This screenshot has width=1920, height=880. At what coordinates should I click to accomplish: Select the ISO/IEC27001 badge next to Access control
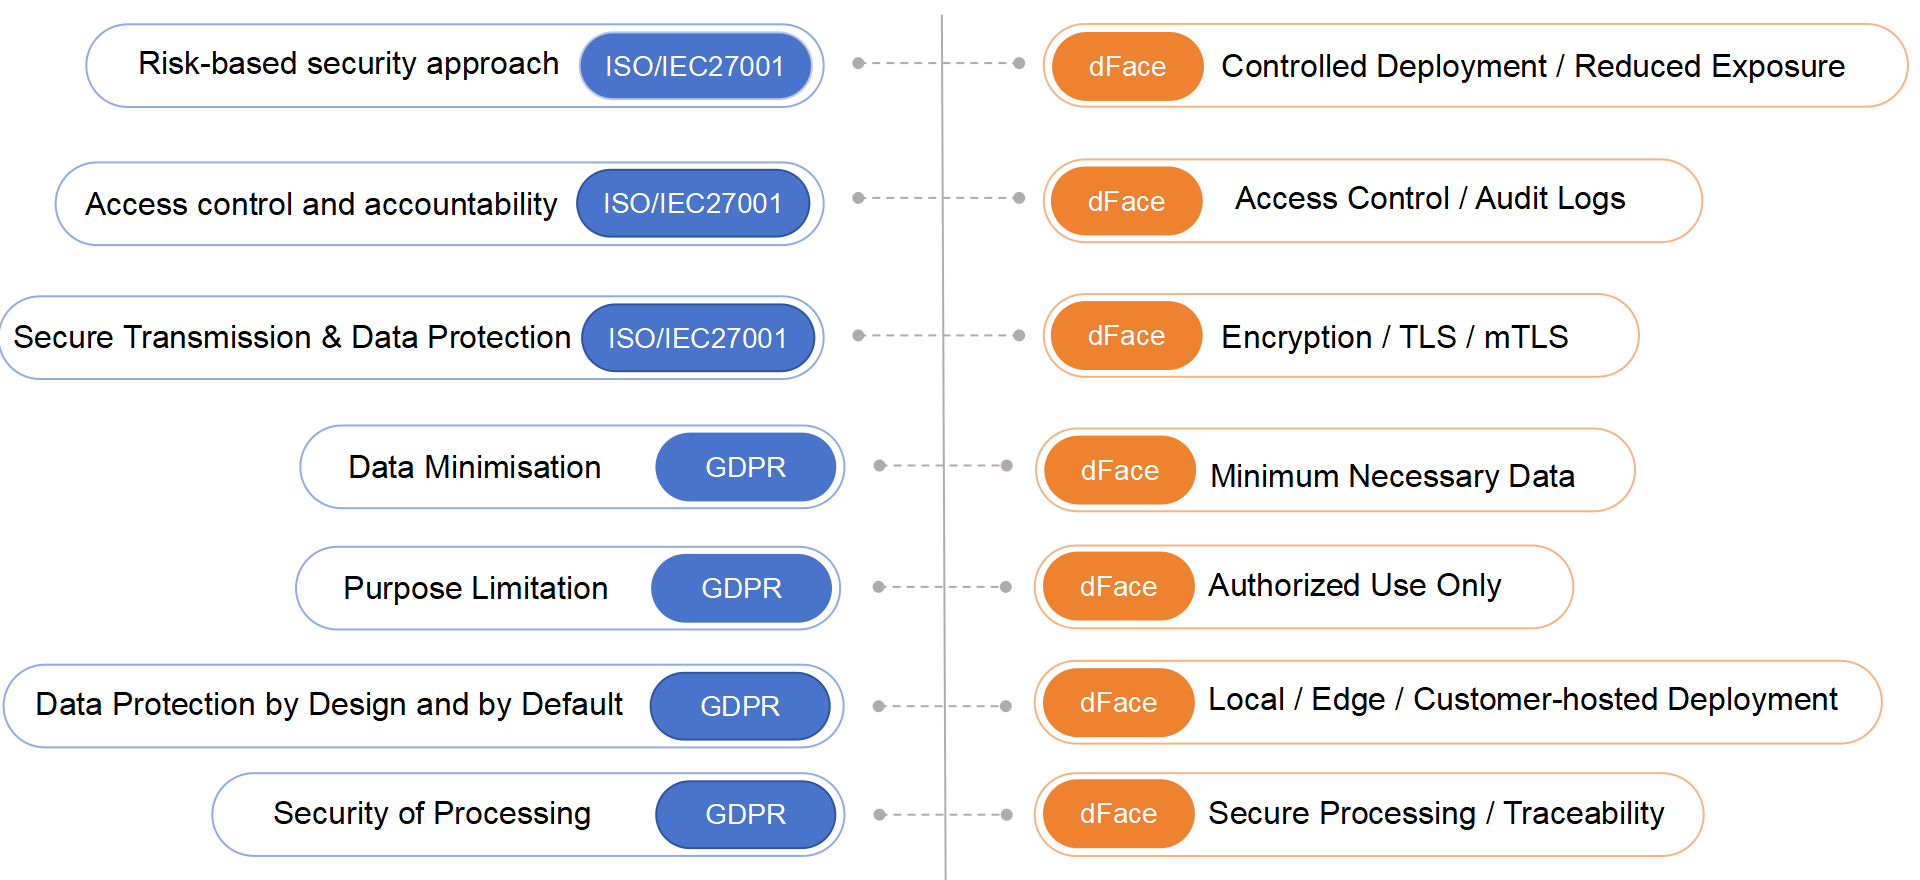[x=692, y=203]
